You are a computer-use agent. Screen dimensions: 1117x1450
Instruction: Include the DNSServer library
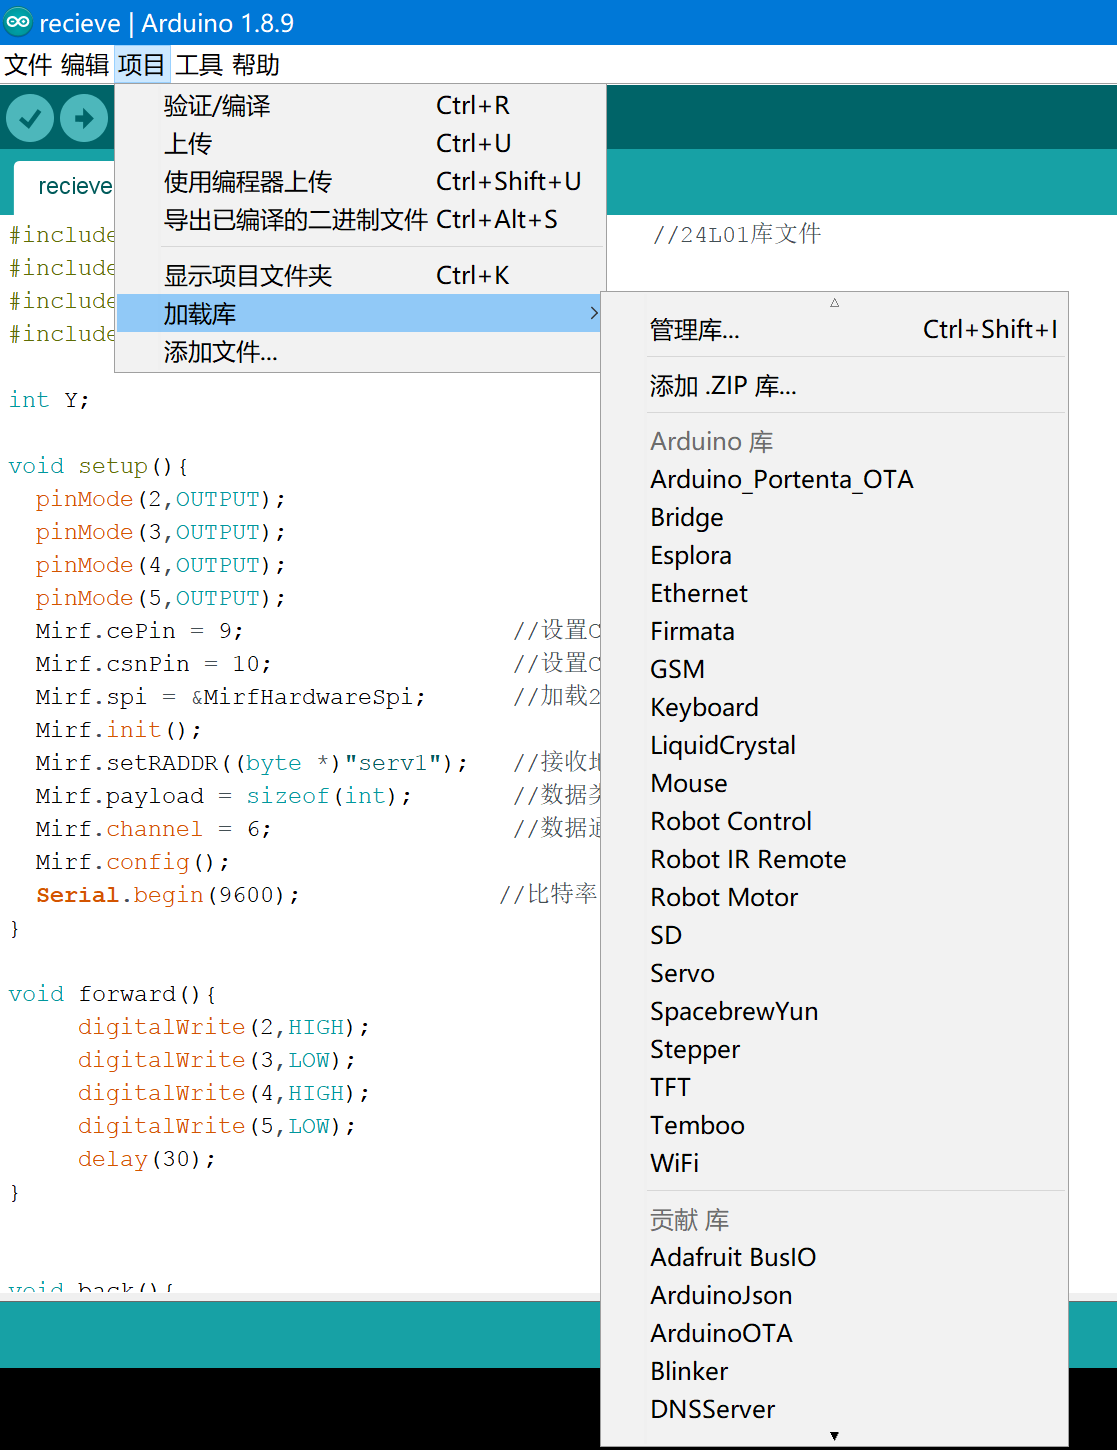(x=834, y=1409)
